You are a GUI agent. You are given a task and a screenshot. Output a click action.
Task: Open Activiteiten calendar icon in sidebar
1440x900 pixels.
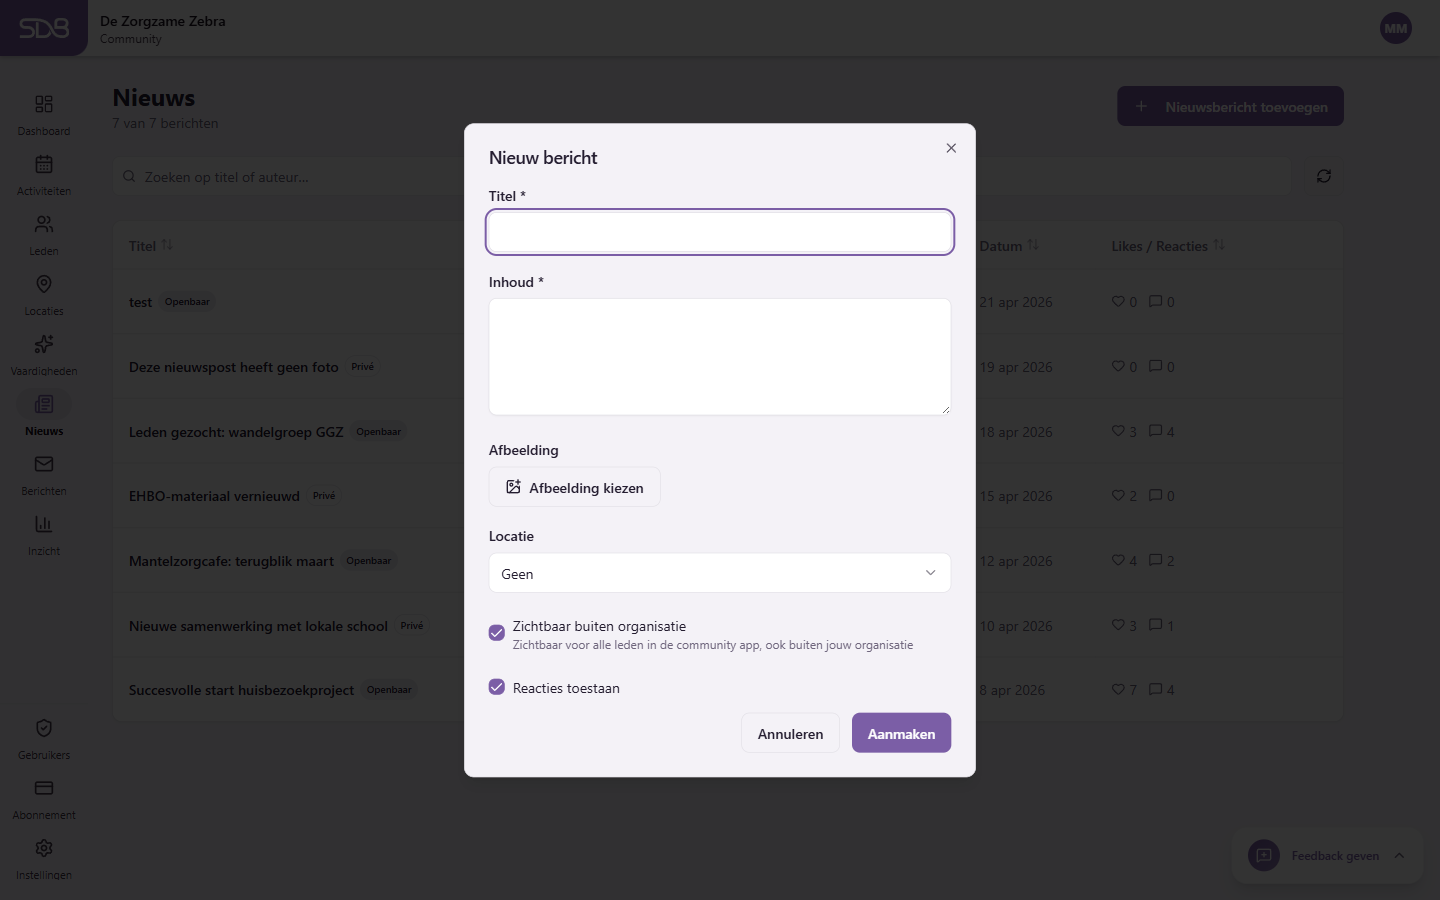coord(44,165)
